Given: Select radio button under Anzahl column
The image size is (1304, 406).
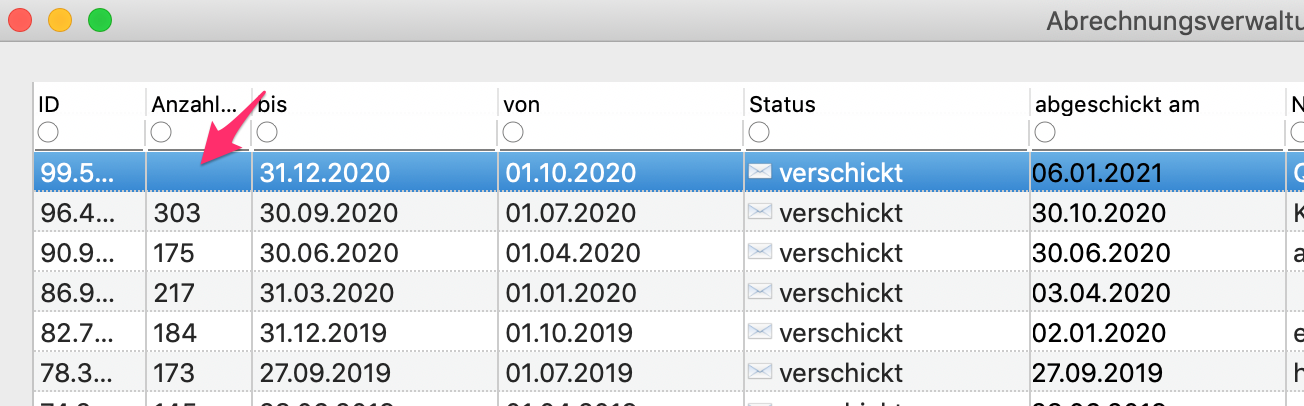Looking at the screenshot, I should (x=161, y=132).
